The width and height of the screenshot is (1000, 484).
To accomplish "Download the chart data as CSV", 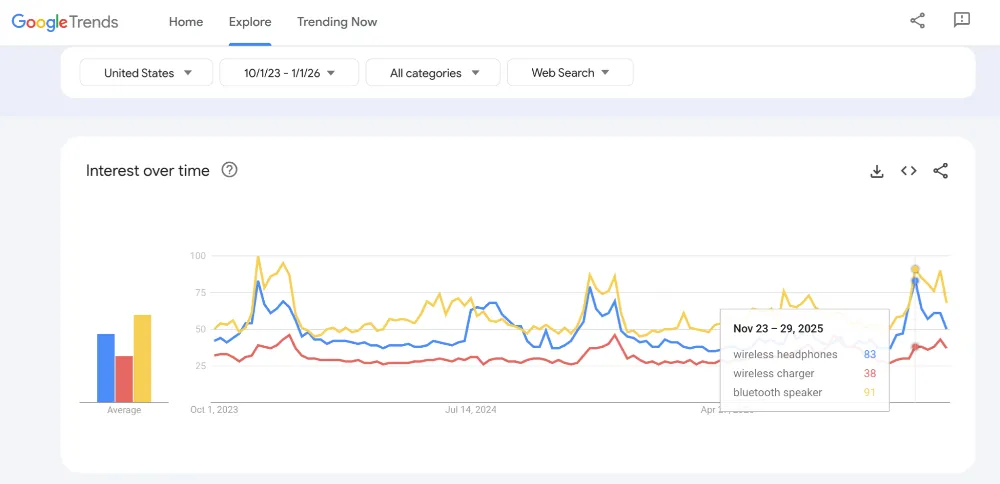I will tap(877, 171).
